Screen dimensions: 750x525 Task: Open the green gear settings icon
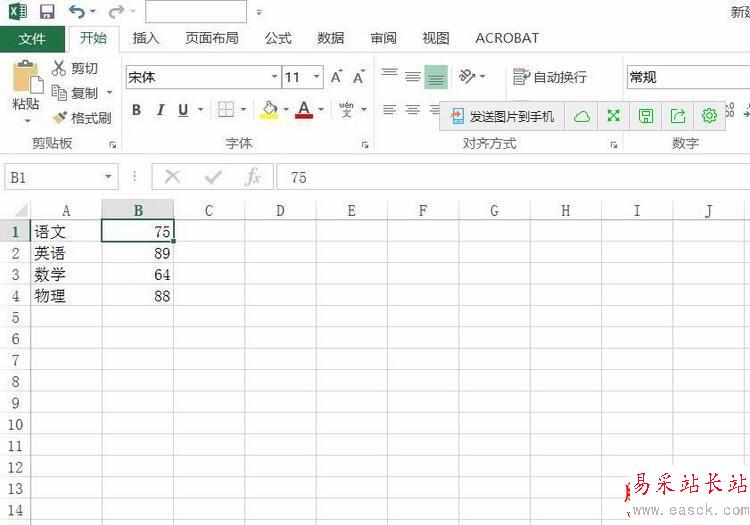[709, 116]
